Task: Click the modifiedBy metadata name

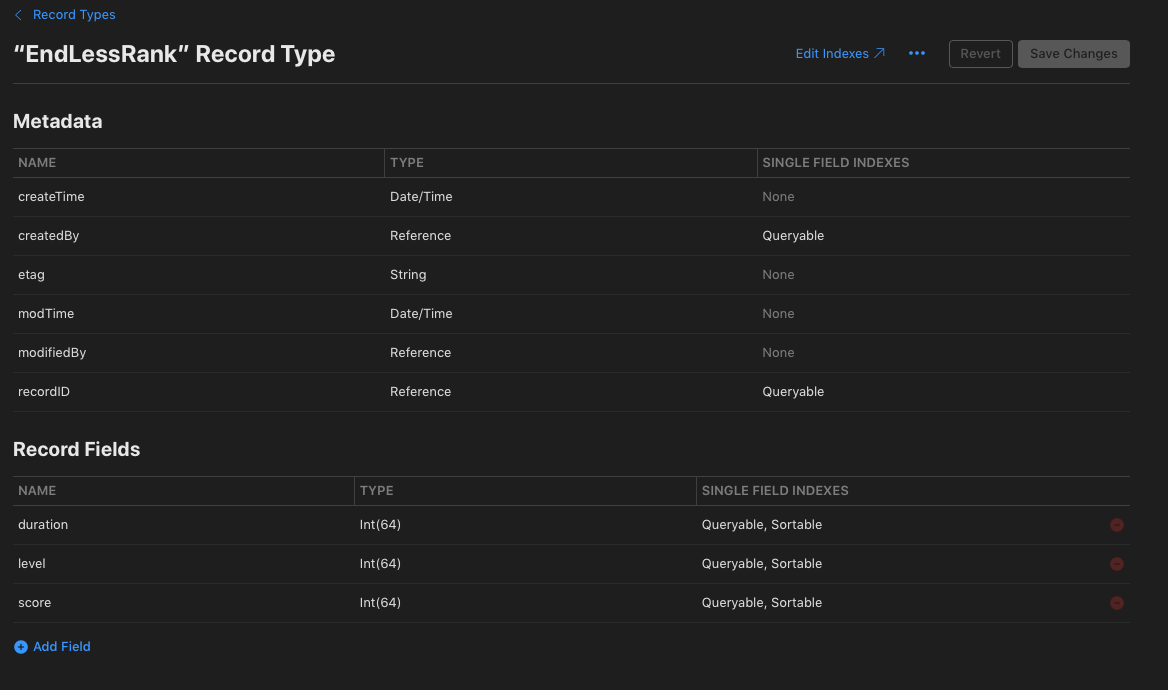Action: point(52,352)
